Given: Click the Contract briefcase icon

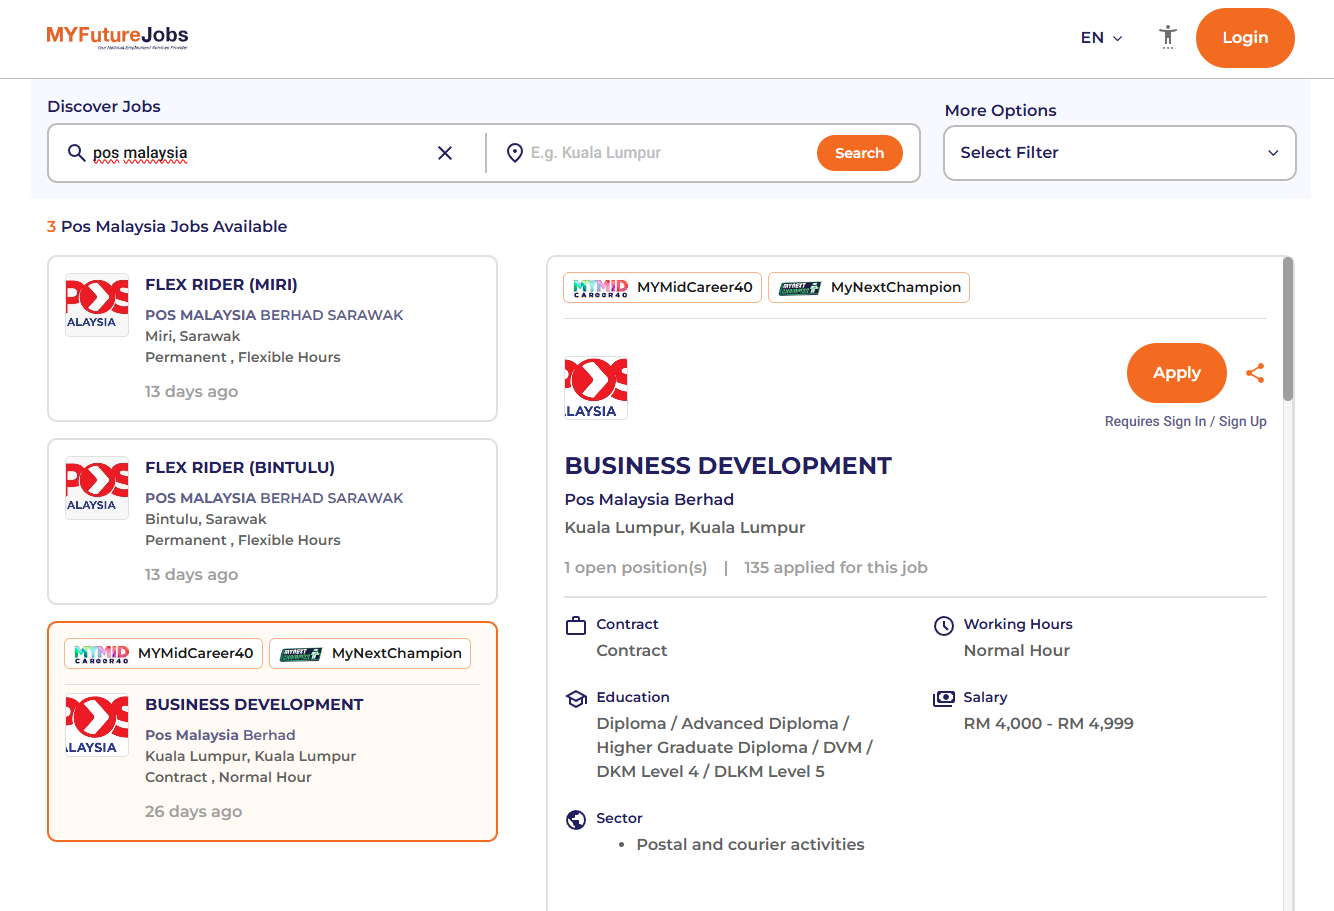Looking at the screenshot, I should [576, 626].
